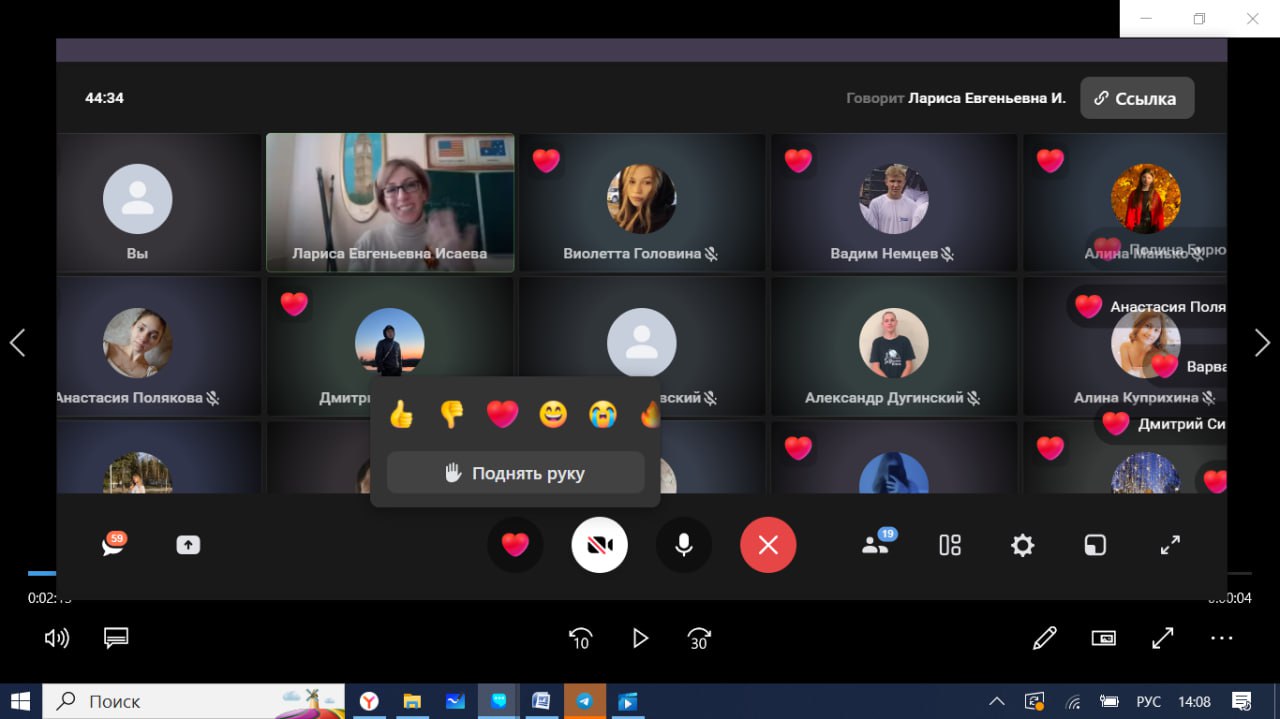
Task: Click the Поднять руку button
Action: click(x=515, y=473)
